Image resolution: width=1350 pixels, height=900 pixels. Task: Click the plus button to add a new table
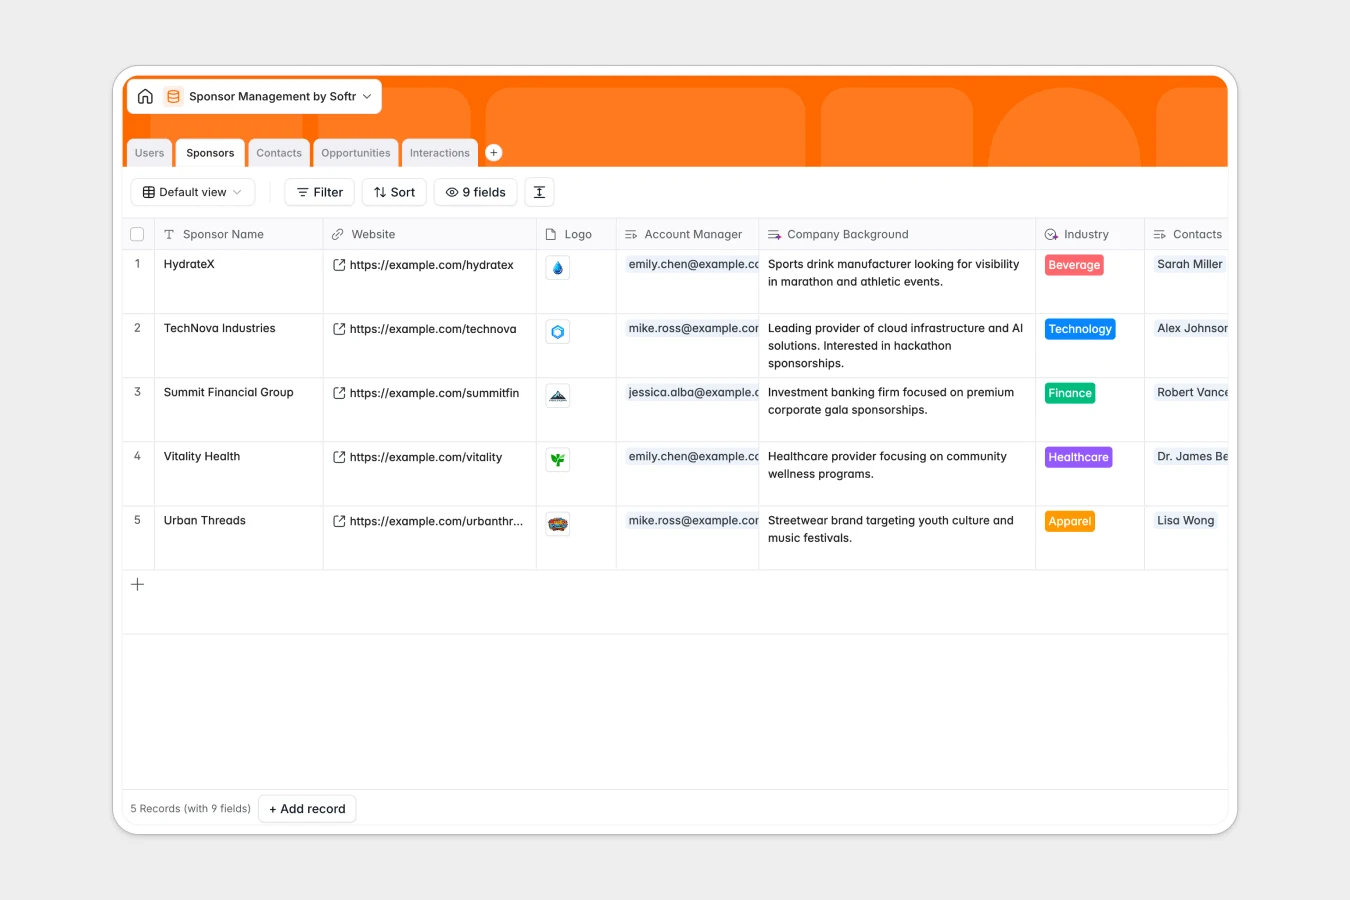493,152
